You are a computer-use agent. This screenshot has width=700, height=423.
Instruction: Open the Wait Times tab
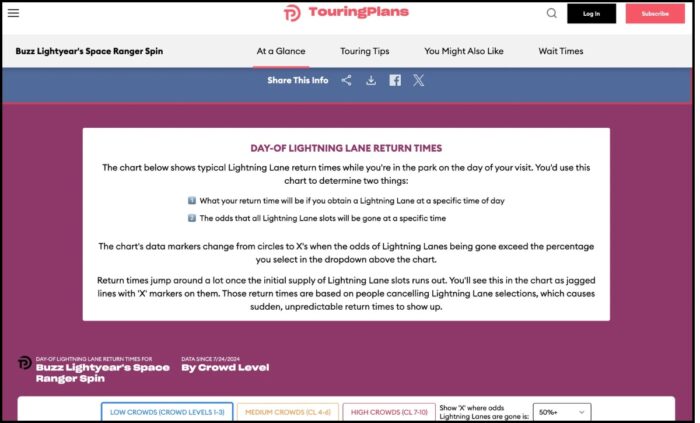click(561, 51)
